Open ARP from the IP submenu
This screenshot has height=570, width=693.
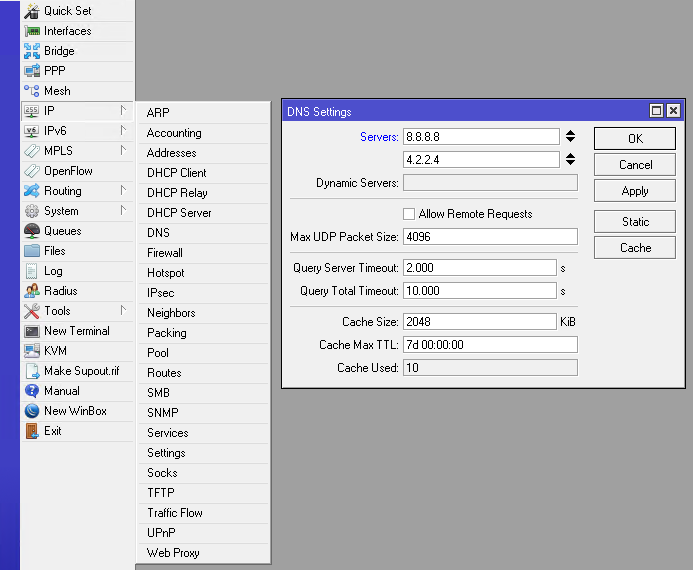click(x=203, y=113)
